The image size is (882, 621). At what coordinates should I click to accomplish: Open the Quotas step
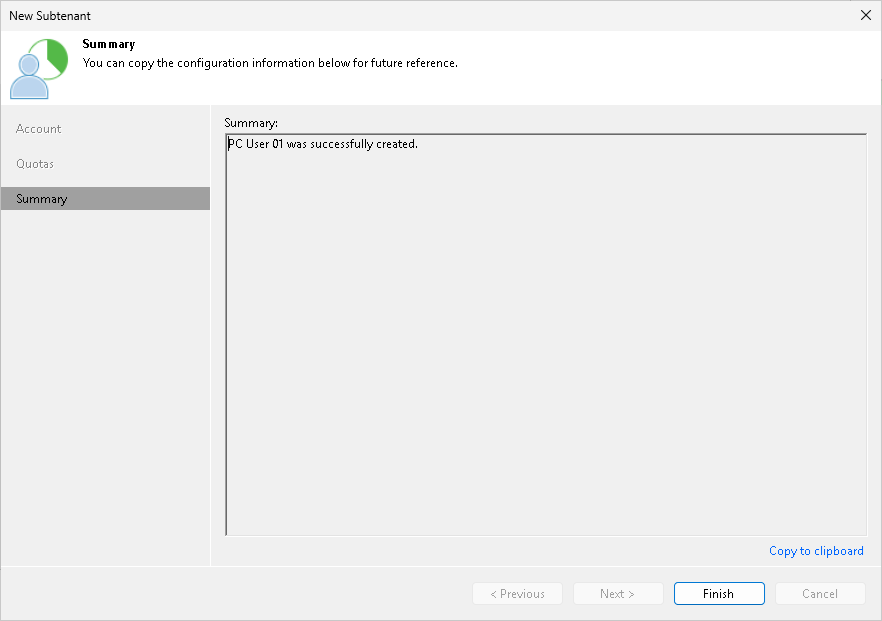pyautogui.click(x=34, y=163)
